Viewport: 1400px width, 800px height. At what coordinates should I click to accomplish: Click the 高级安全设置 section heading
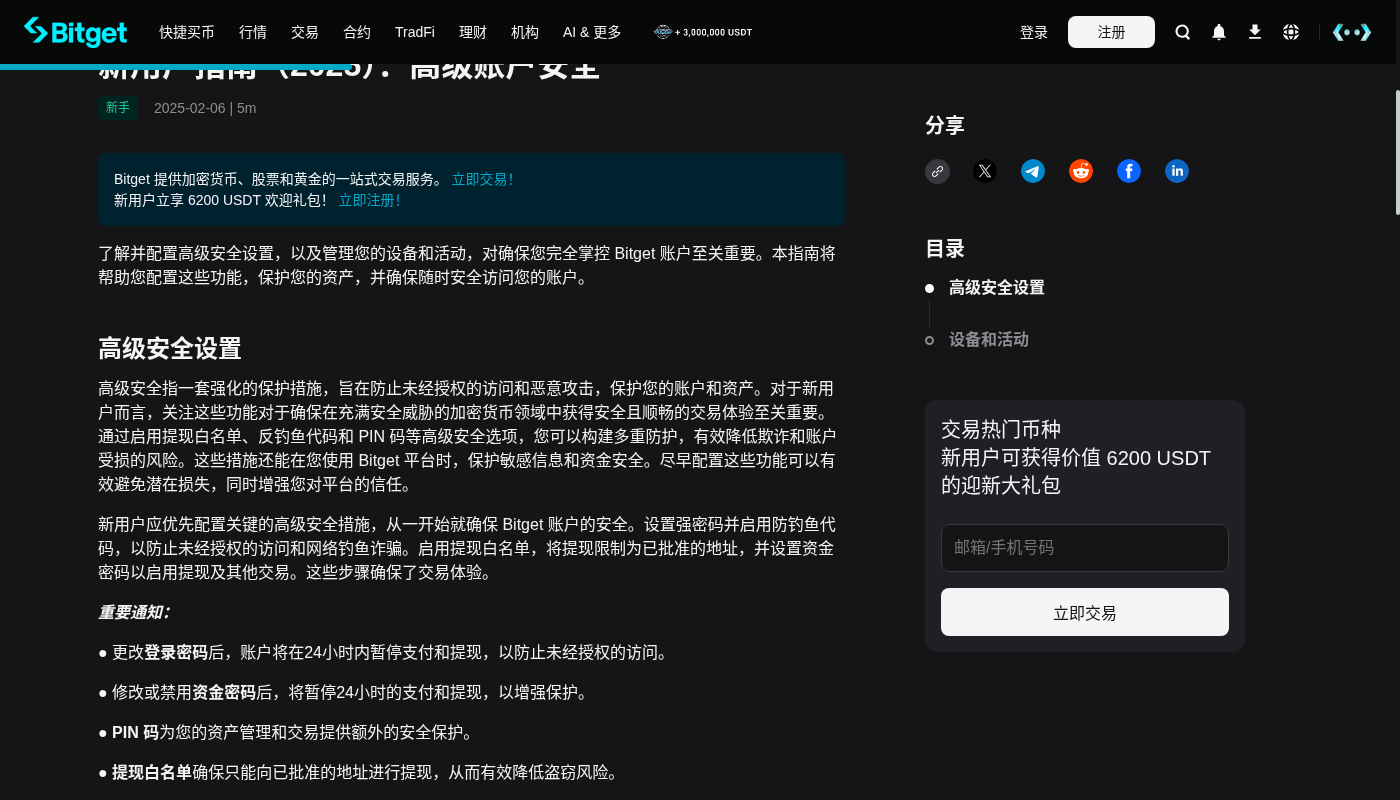[x=170, y=349]
